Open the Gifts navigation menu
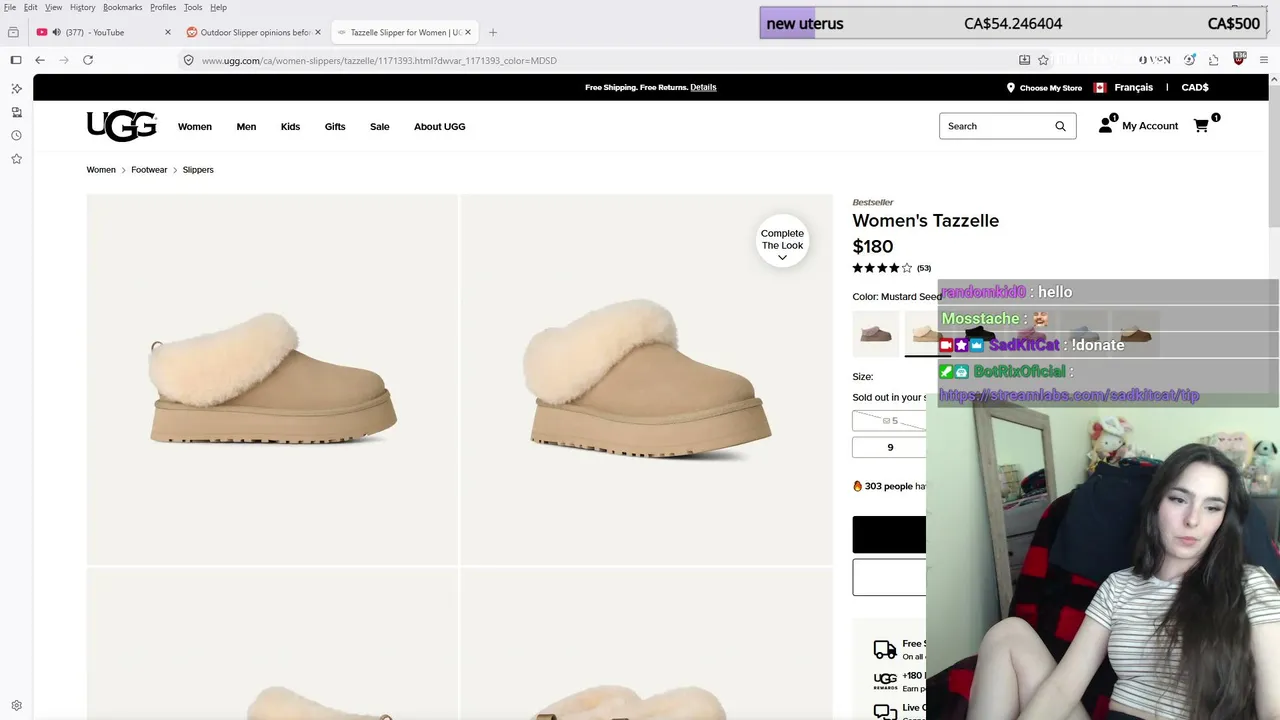The image size is (1280, 720). coord(335,127)
